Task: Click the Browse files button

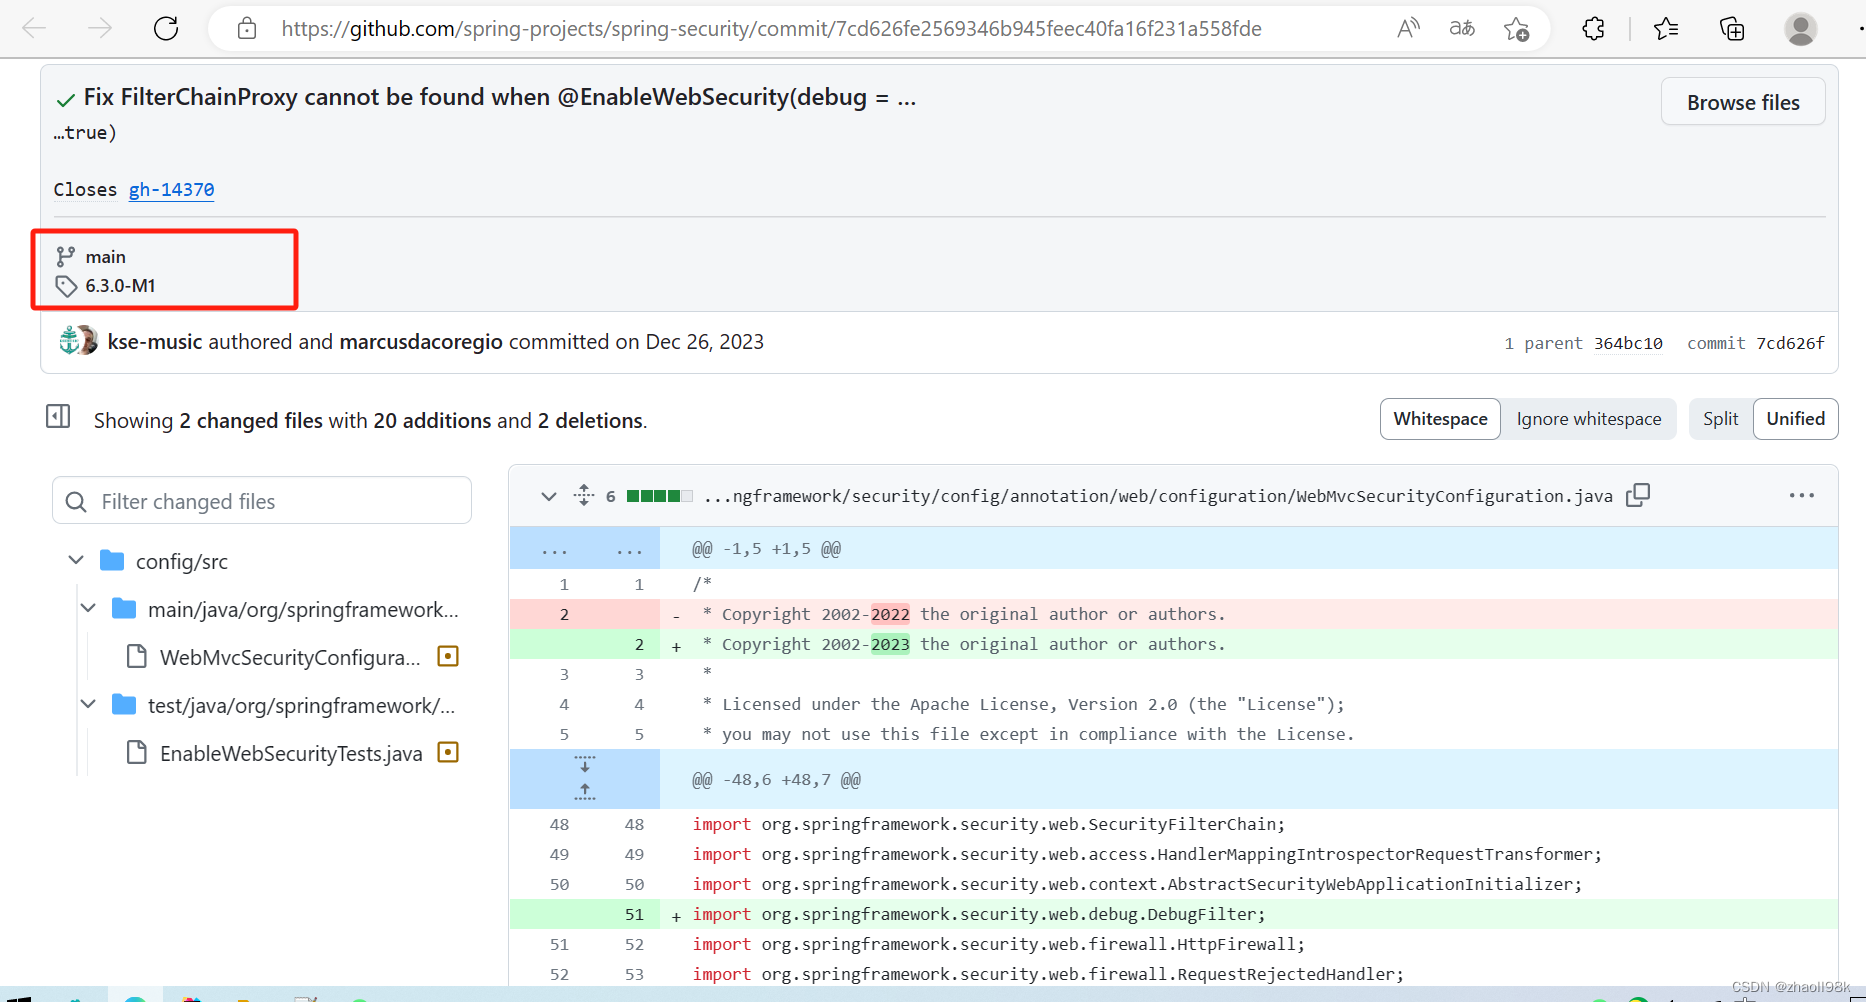Action: 1743,102
